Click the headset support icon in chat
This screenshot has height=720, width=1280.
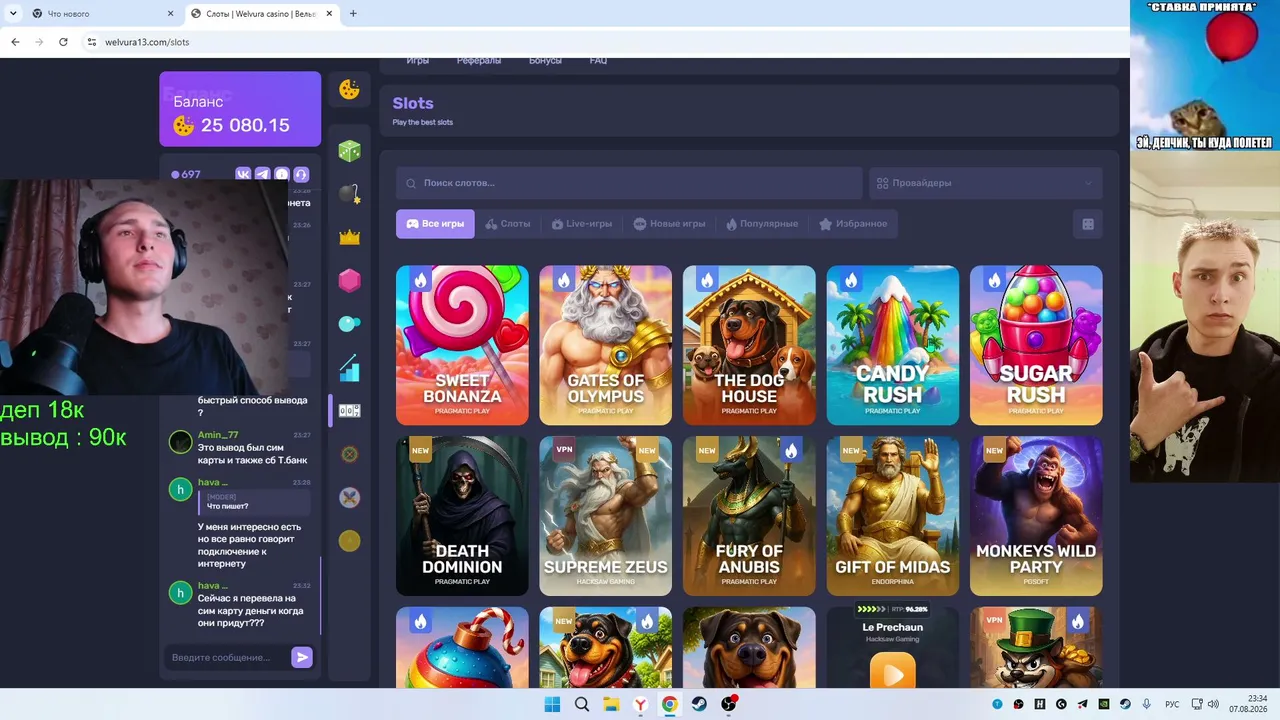click(301, 174)
